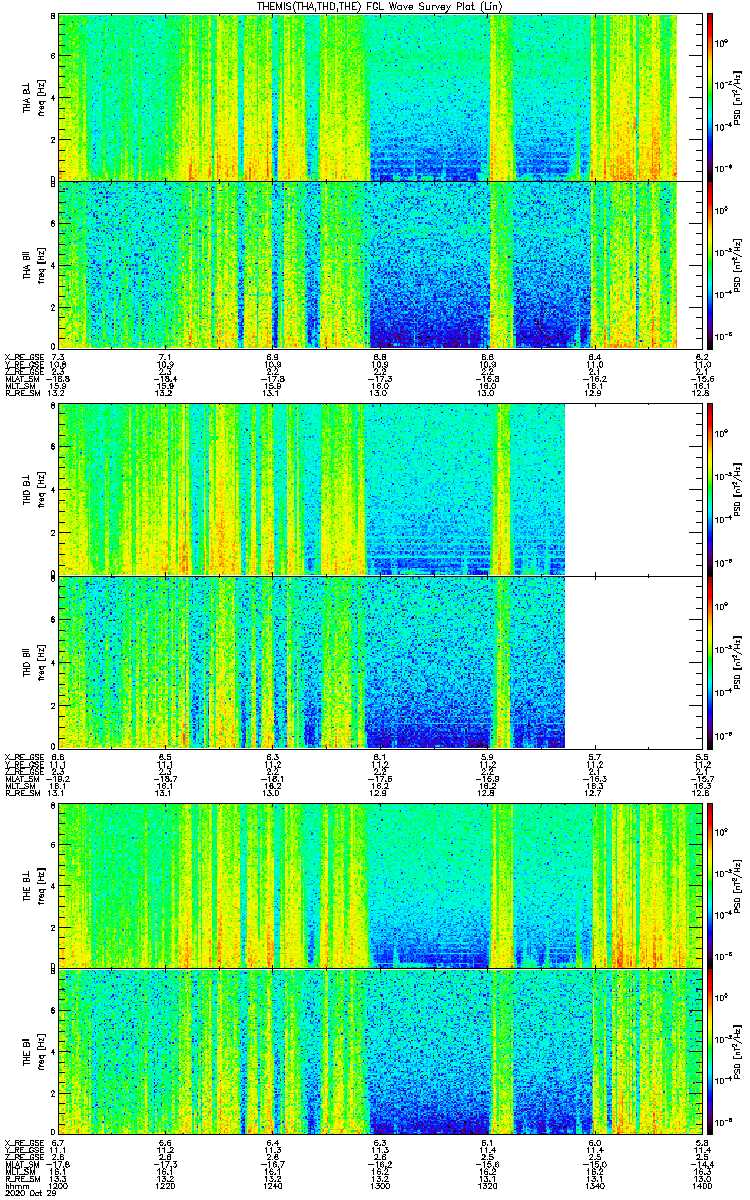This screenshot has width=750, height=1200.
Task: Select the THD B⊥ spectrogram panel
Action: pos(380,489)
